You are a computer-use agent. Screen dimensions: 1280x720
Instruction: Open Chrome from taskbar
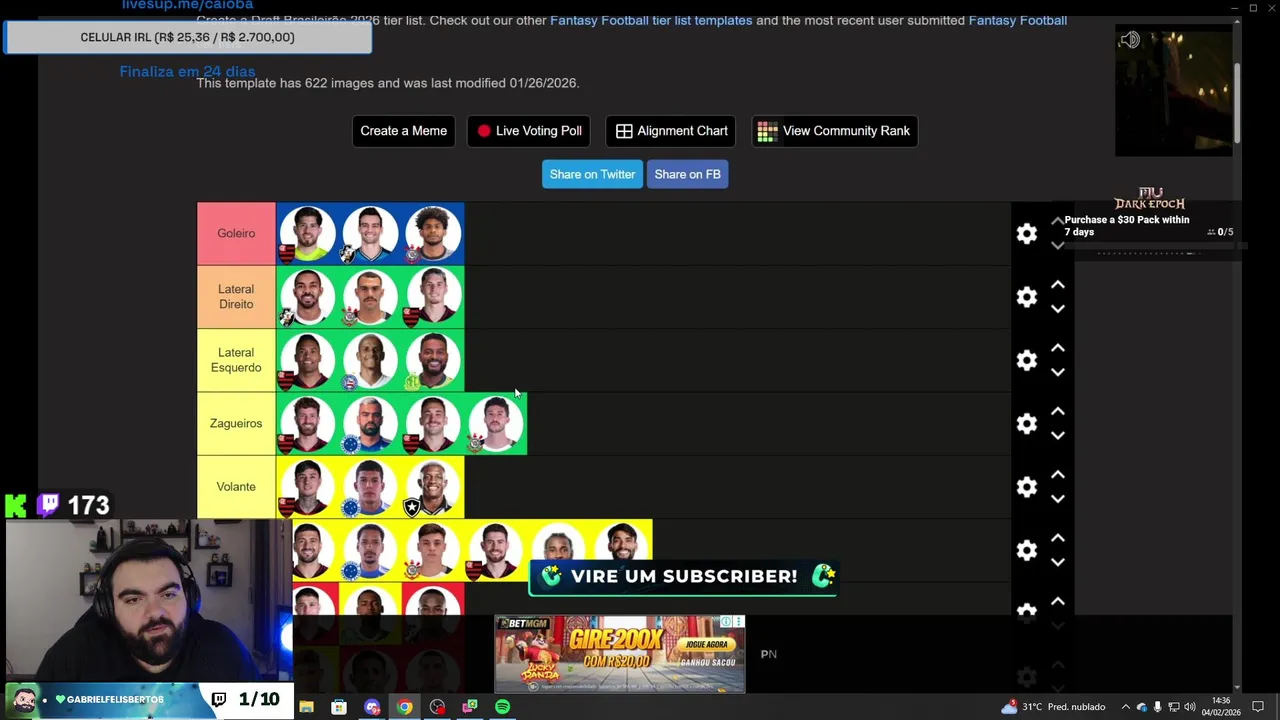(404, 707)
